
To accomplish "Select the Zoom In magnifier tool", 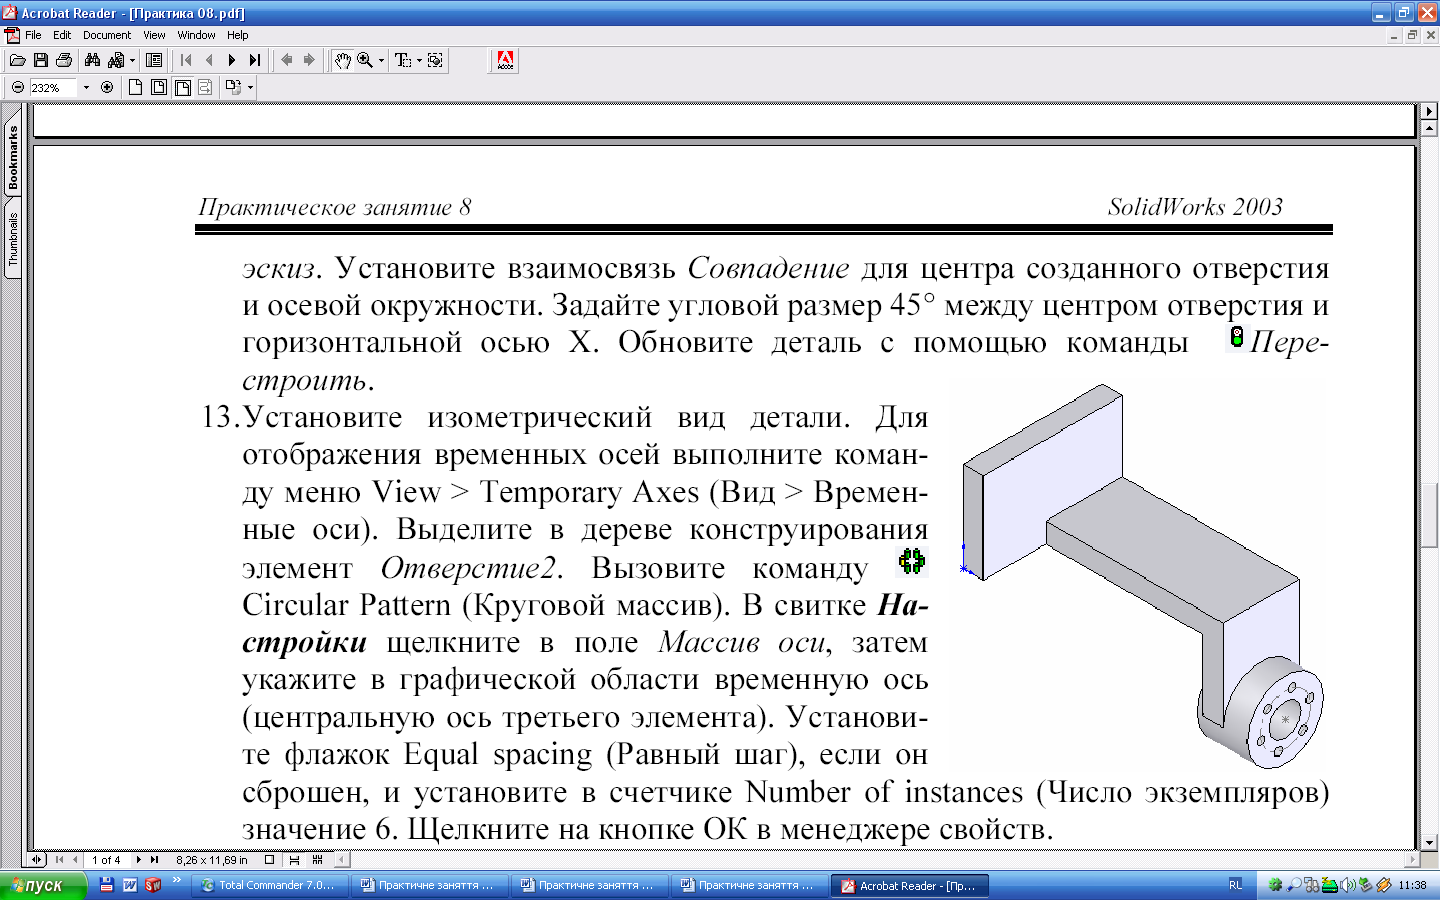I will (x=365, y=61).
